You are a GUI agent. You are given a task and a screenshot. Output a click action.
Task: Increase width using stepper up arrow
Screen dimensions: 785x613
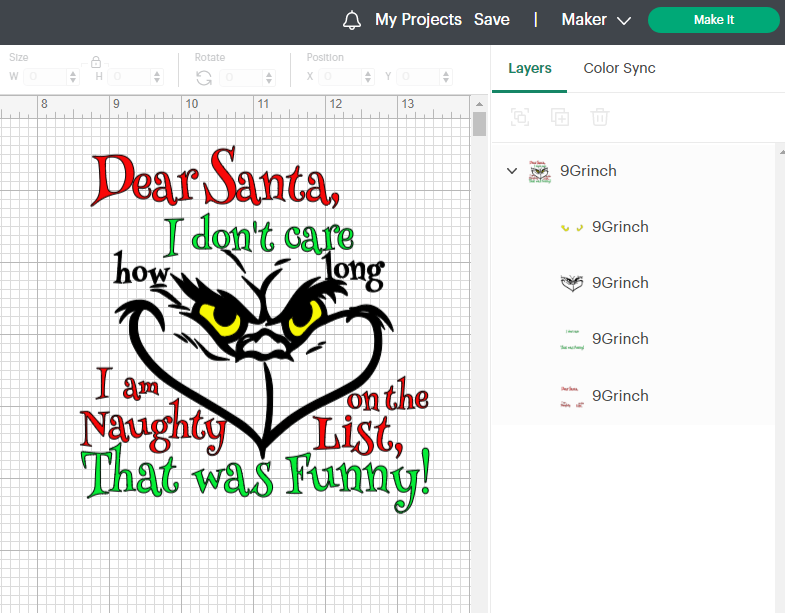click(73, 73)
